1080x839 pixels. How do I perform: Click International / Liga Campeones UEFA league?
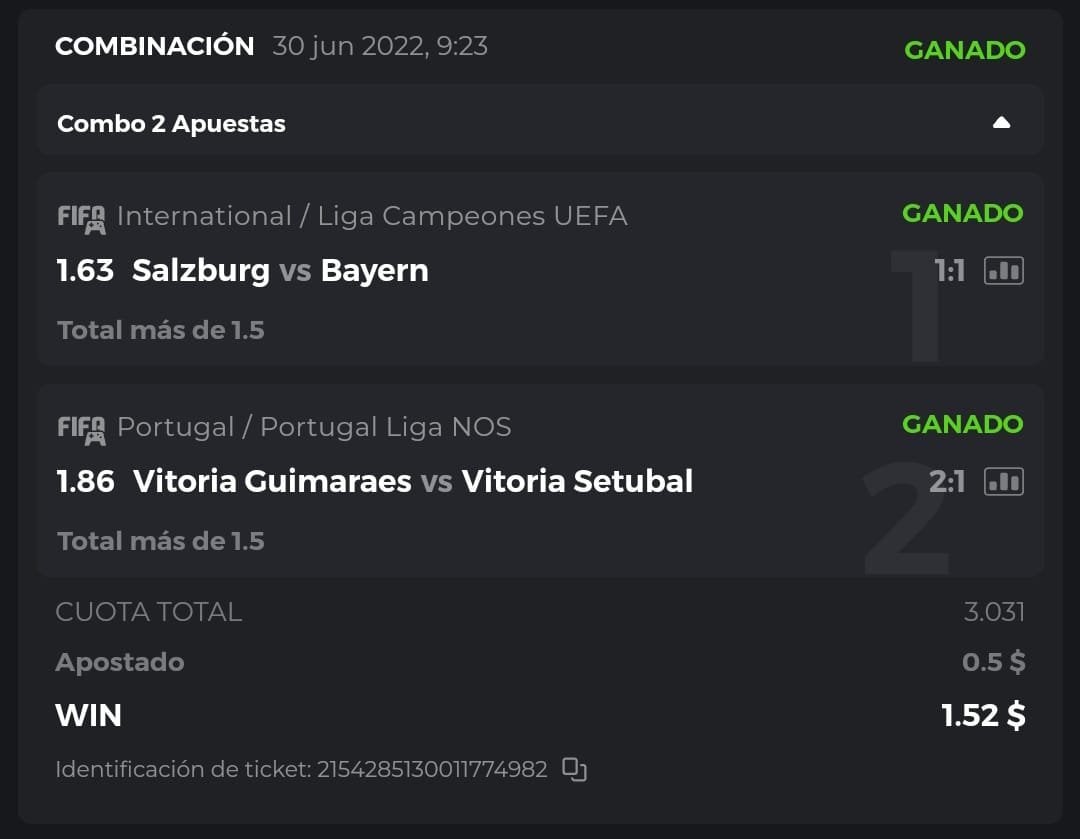point(372,216)
